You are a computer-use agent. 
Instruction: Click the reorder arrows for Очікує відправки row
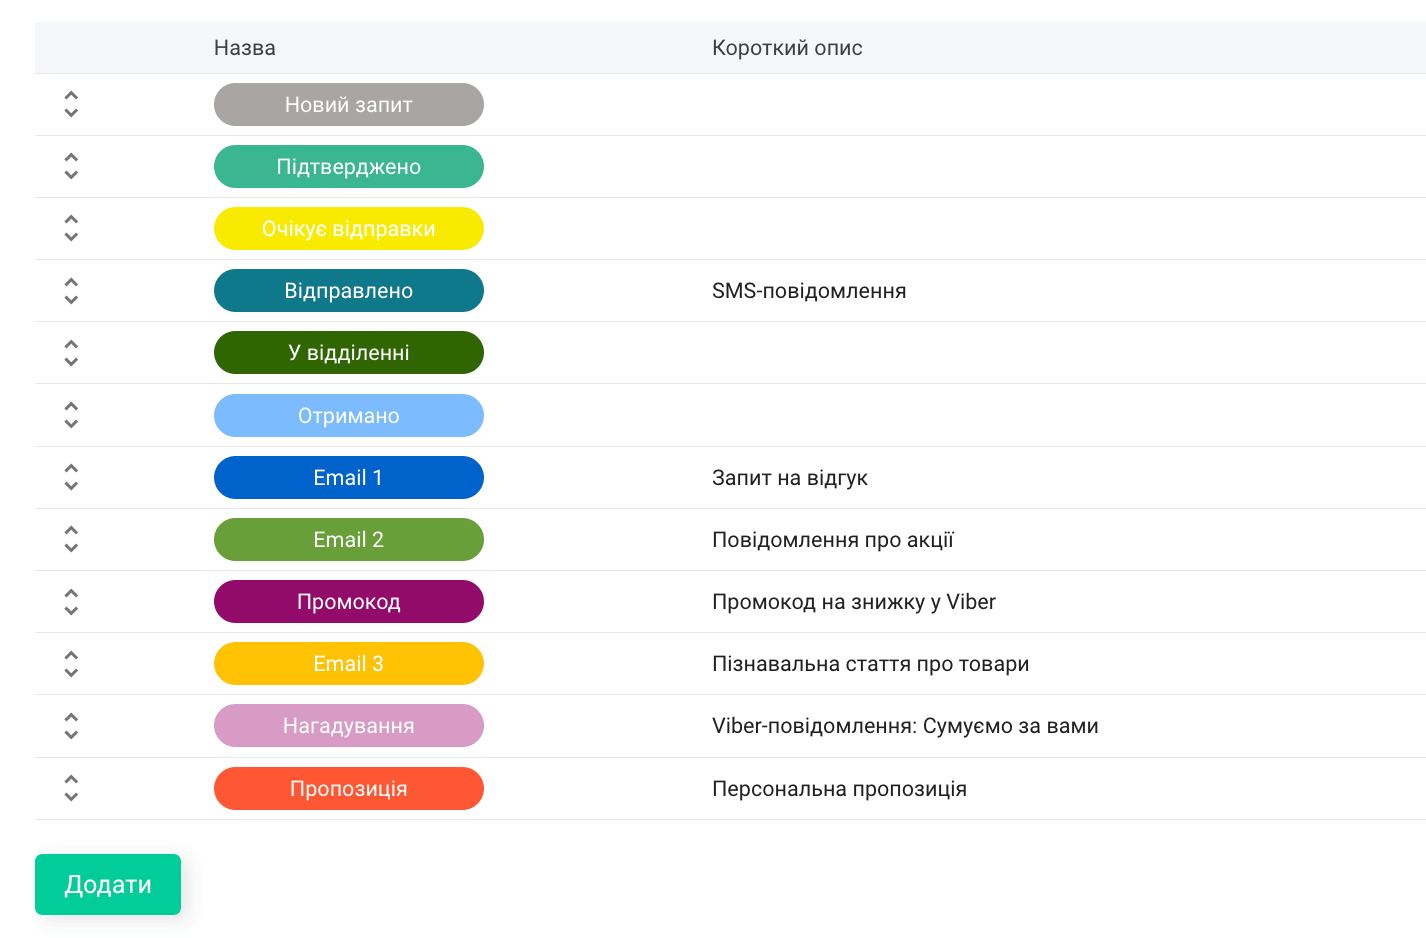(71, 228)
